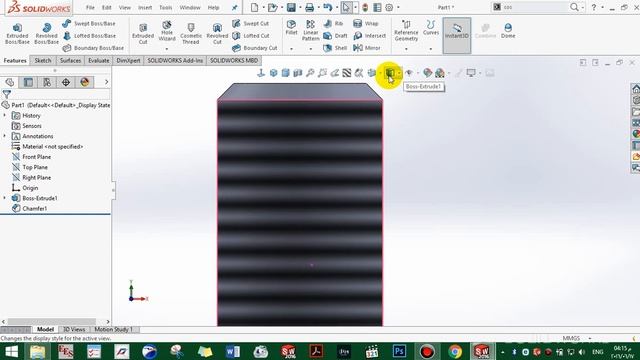Activate the Intersect tool
The image size is (640, 360).
(369, 36)
